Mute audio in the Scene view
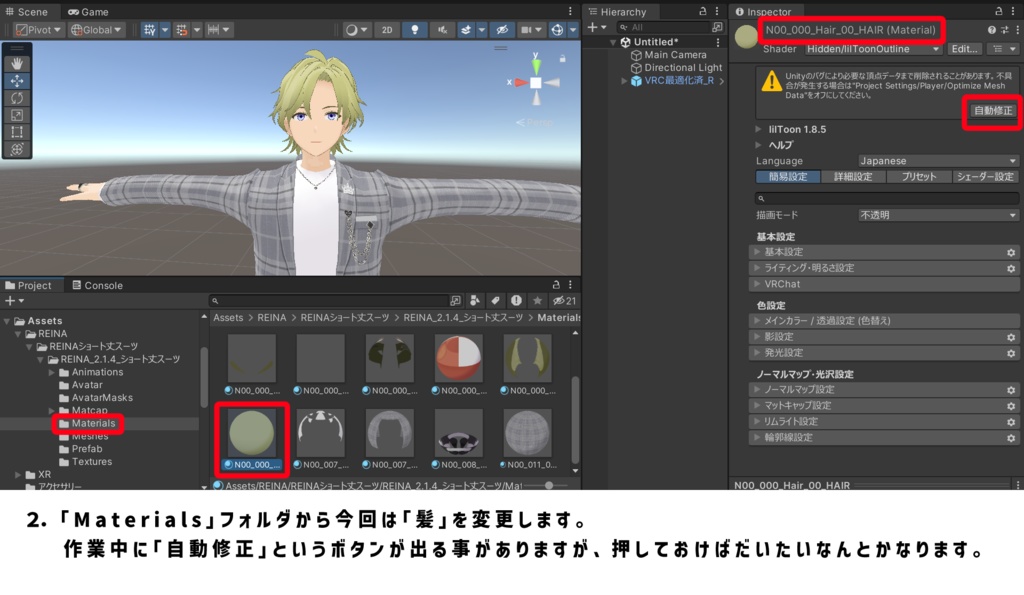Viewport: 1024px width, 595px height. click(443, 29)
